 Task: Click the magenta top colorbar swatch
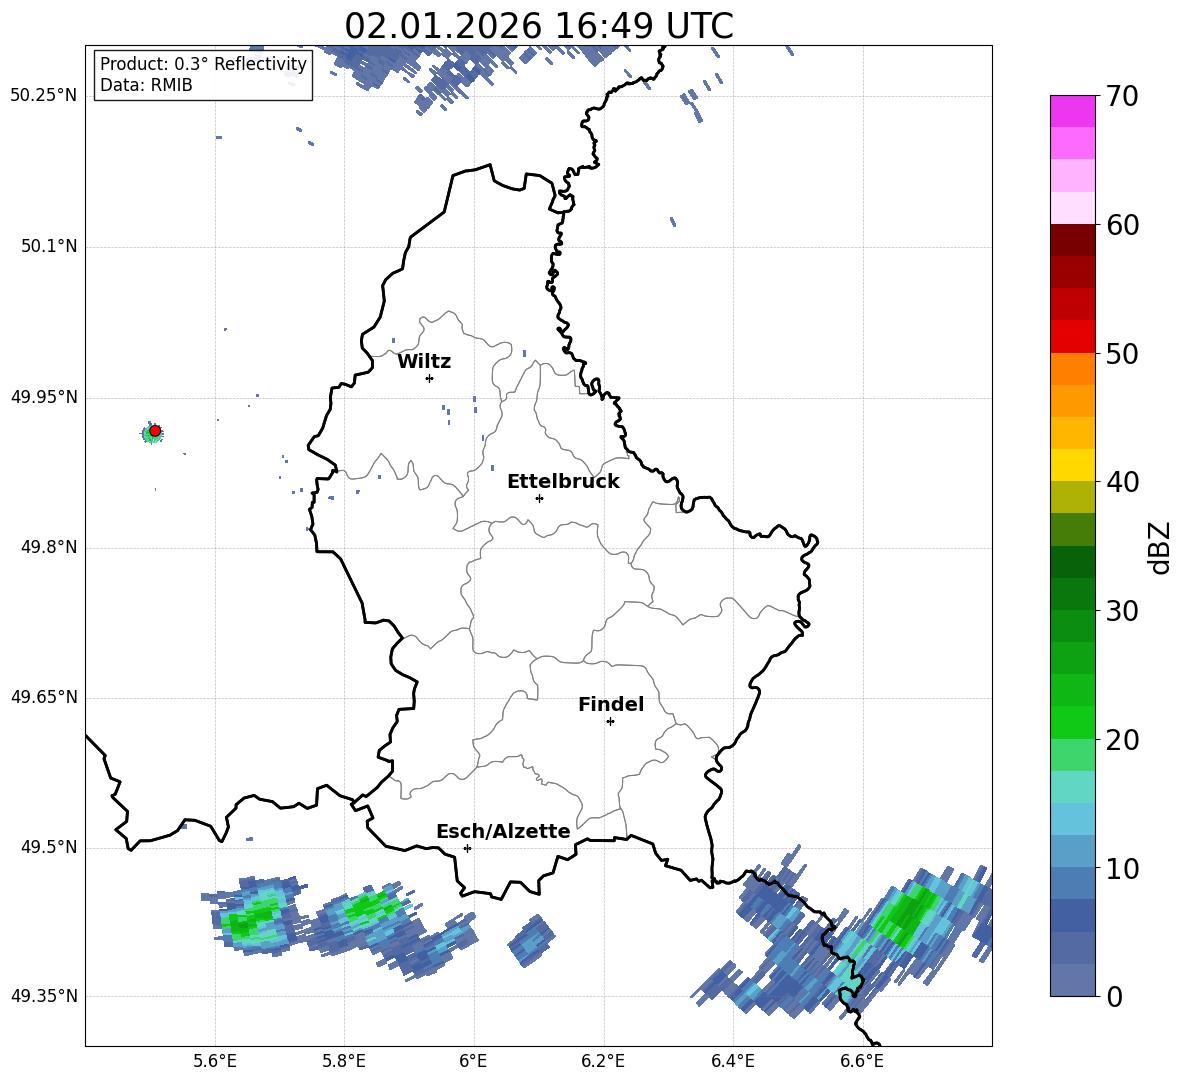[1073, 111]
